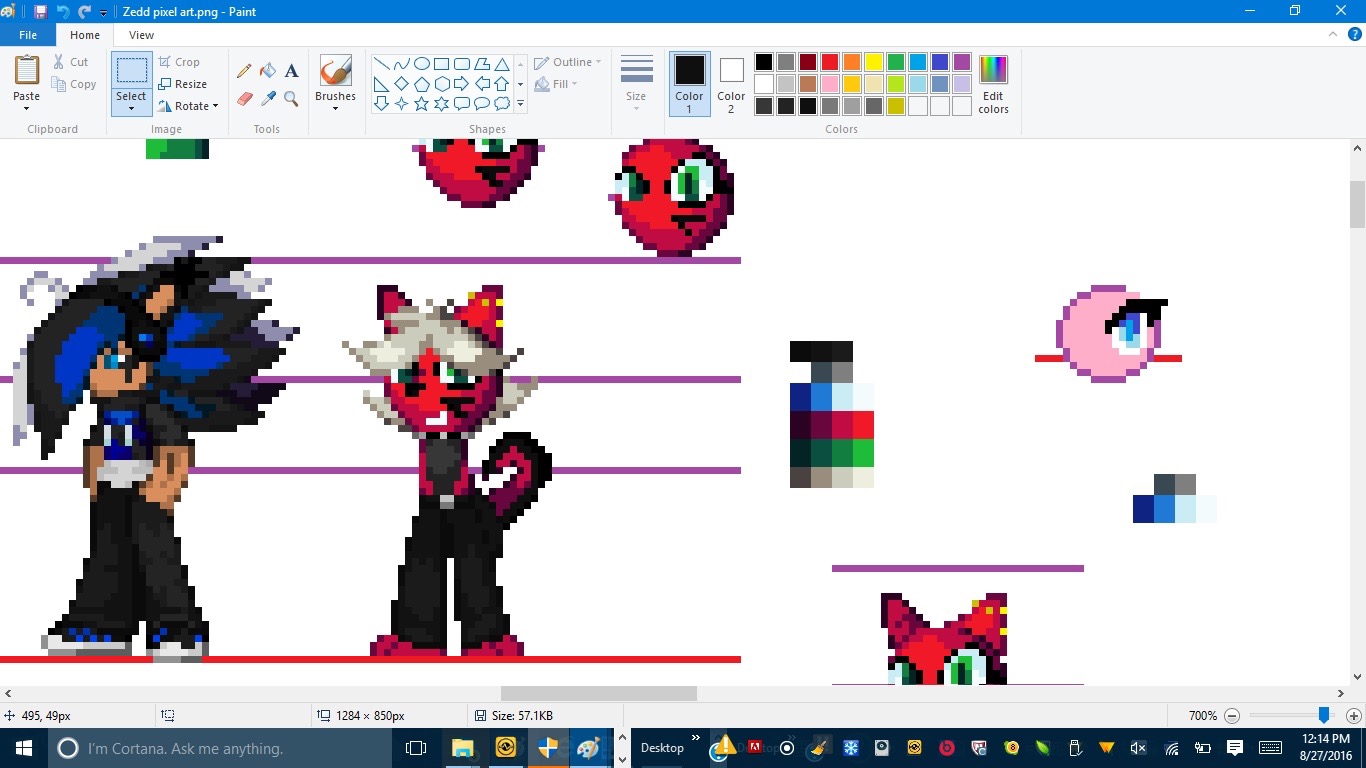1366x768 pixels.
Task: Switch to the View ribbon tab
Action: pyautogui.click(x=141, y=35)
